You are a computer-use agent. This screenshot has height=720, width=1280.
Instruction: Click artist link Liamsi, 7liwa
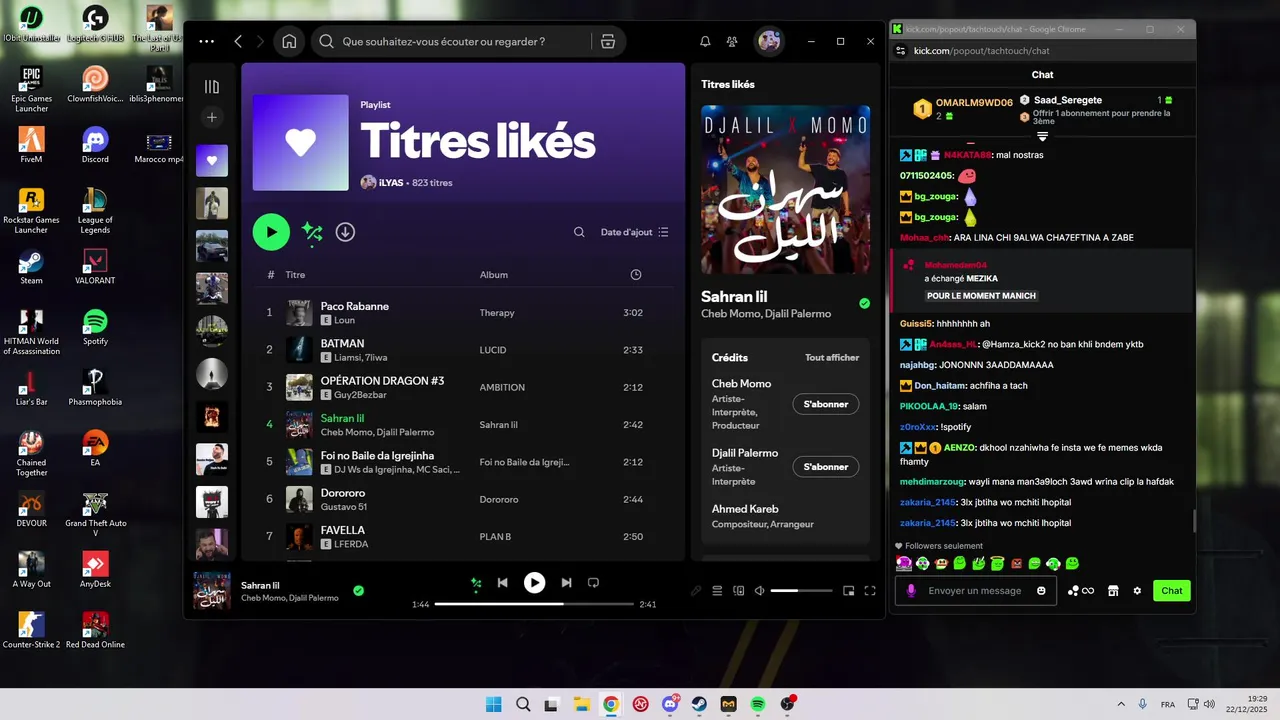click(x=360, y=357)
